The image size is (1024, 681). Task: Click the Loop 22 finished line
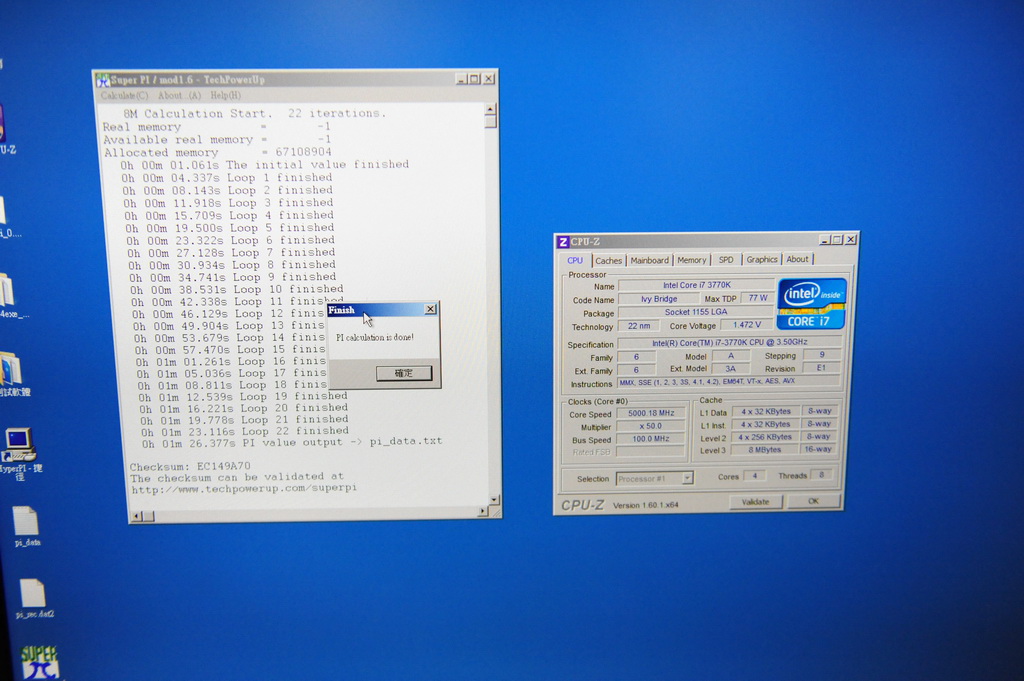coord(245,432)
